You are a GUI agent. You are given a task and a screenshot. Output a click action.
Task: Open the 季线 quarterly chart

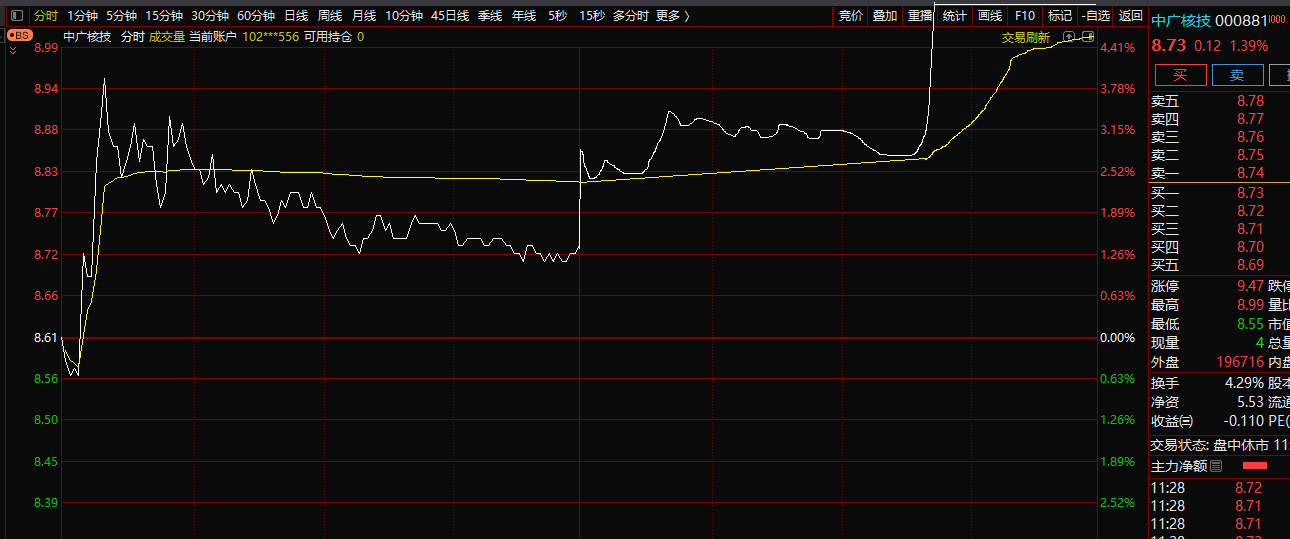click(490, 16)
